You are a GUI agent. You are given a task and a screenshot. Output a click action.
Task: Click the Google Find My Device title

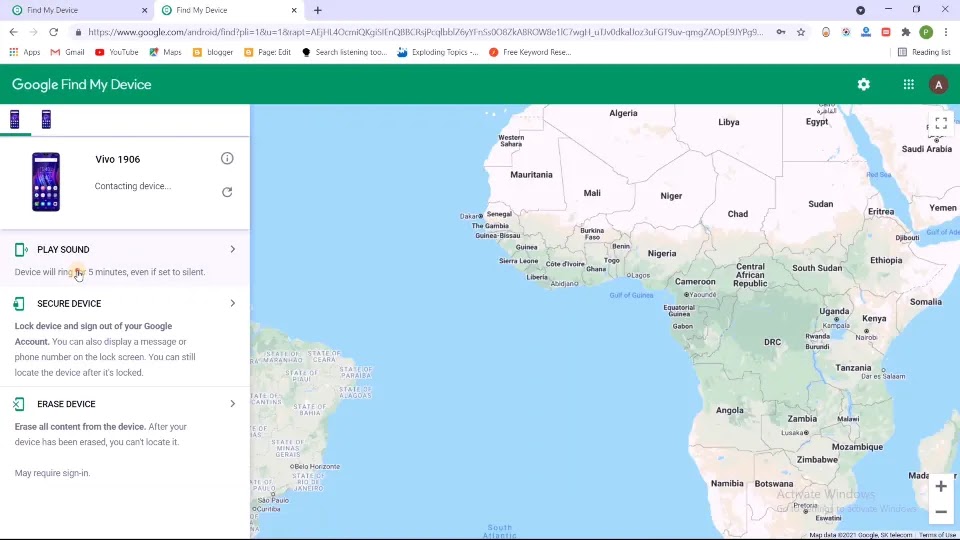(x=81, y=84)
